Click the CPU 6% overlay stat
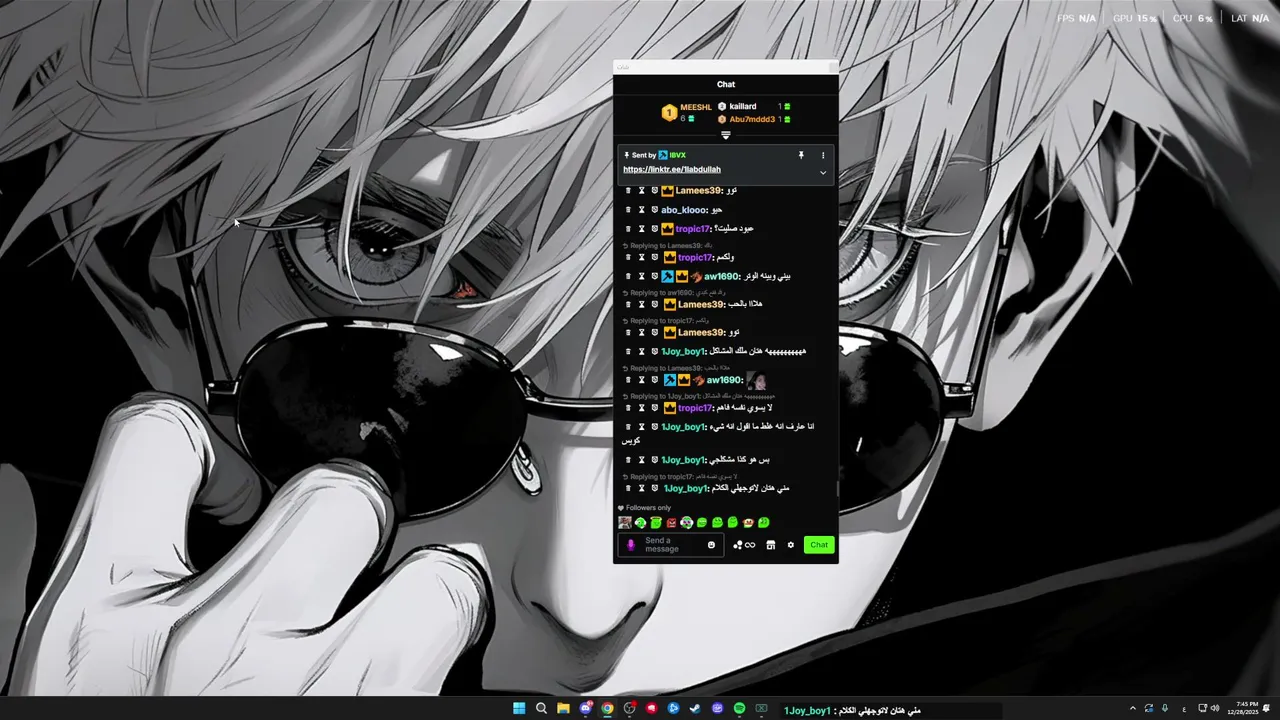 [1192, 18]
